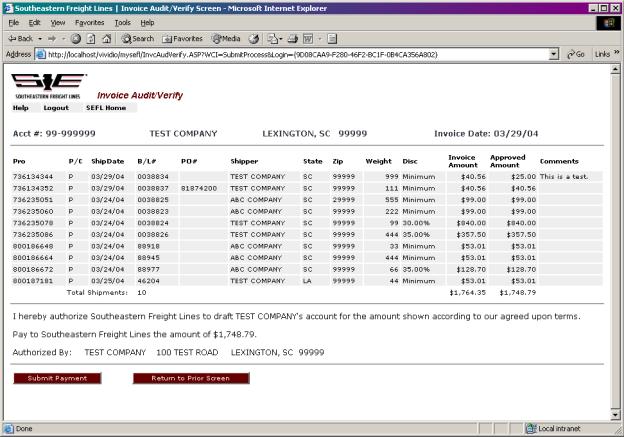The width and height of the screenshot is (624, 437).
Task: Open the Tools menu
Action: coord(122,22)
